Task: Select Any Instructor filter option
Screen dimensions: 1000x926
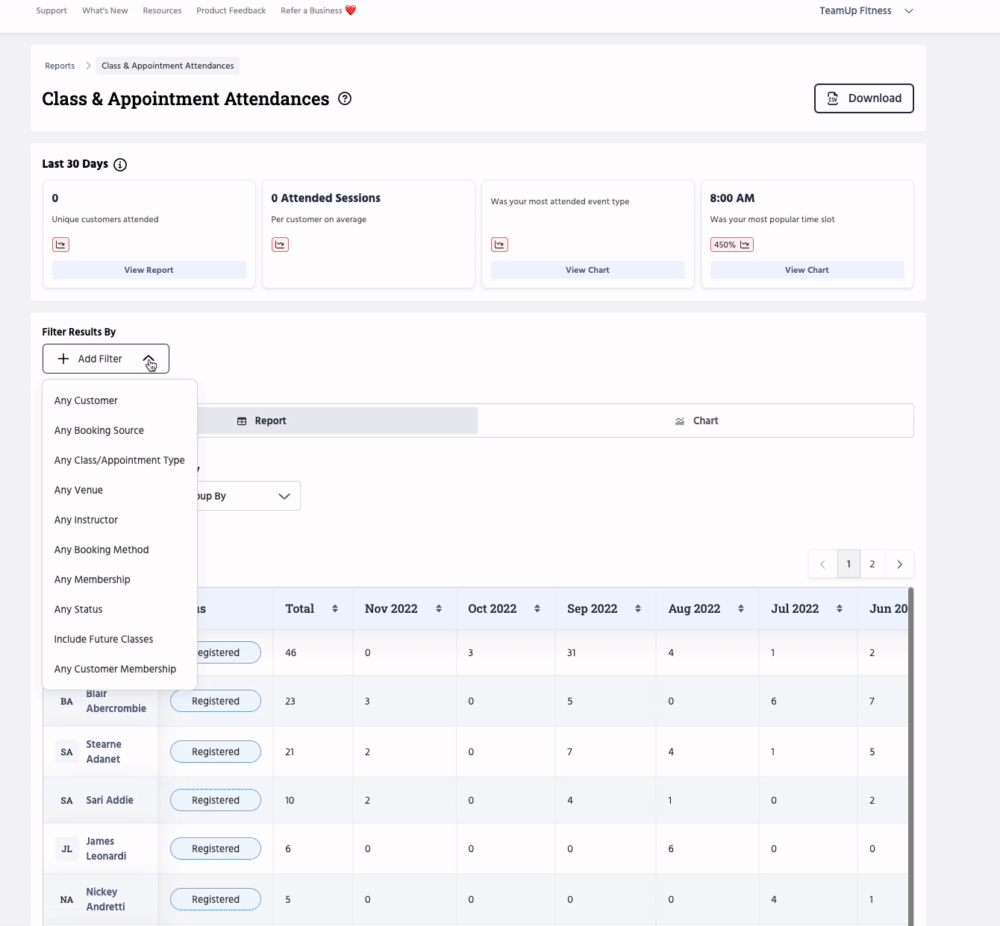Action: click(x=86, y=520)
